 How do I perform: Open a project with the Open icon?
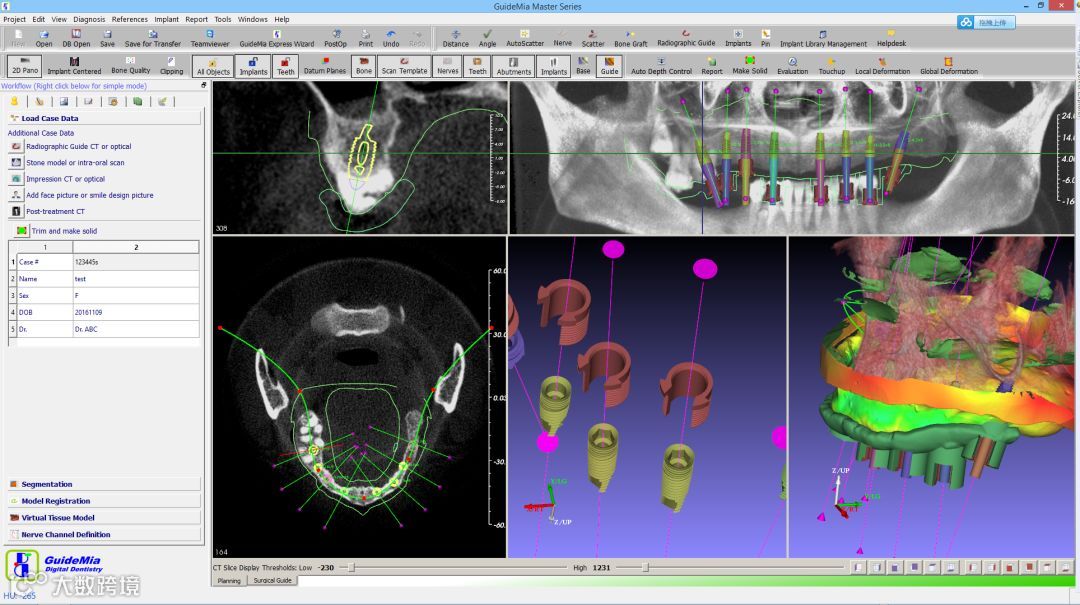[x=43, y=39]
